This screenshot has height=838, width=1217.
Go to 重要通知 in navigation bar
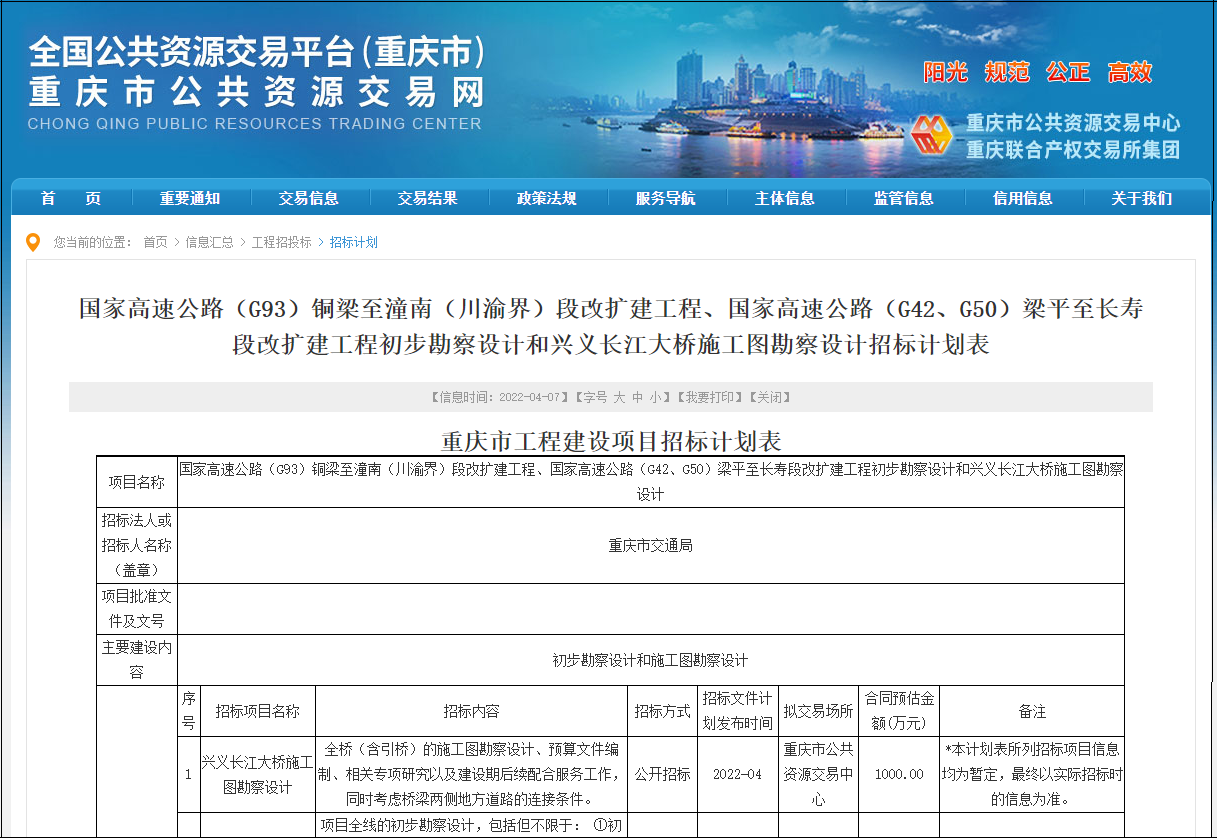click(x=190, y=199)
